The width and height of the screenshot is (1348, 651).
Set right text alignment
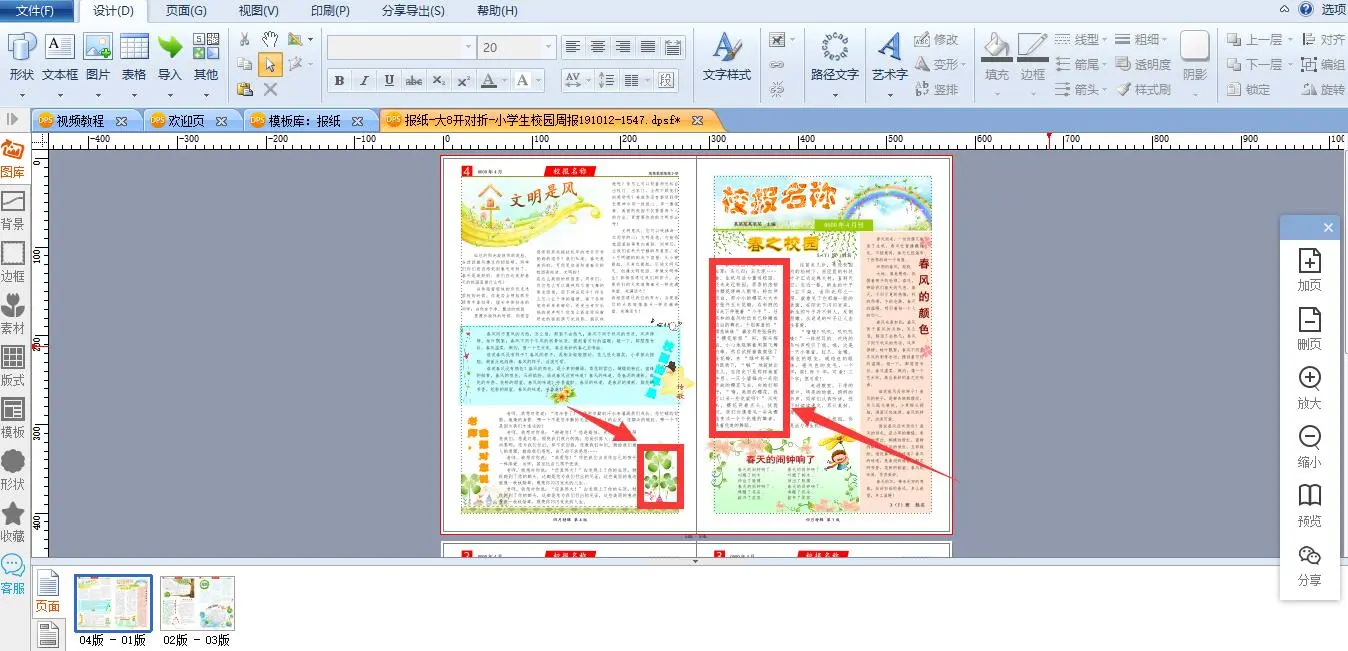pos(623,47)
